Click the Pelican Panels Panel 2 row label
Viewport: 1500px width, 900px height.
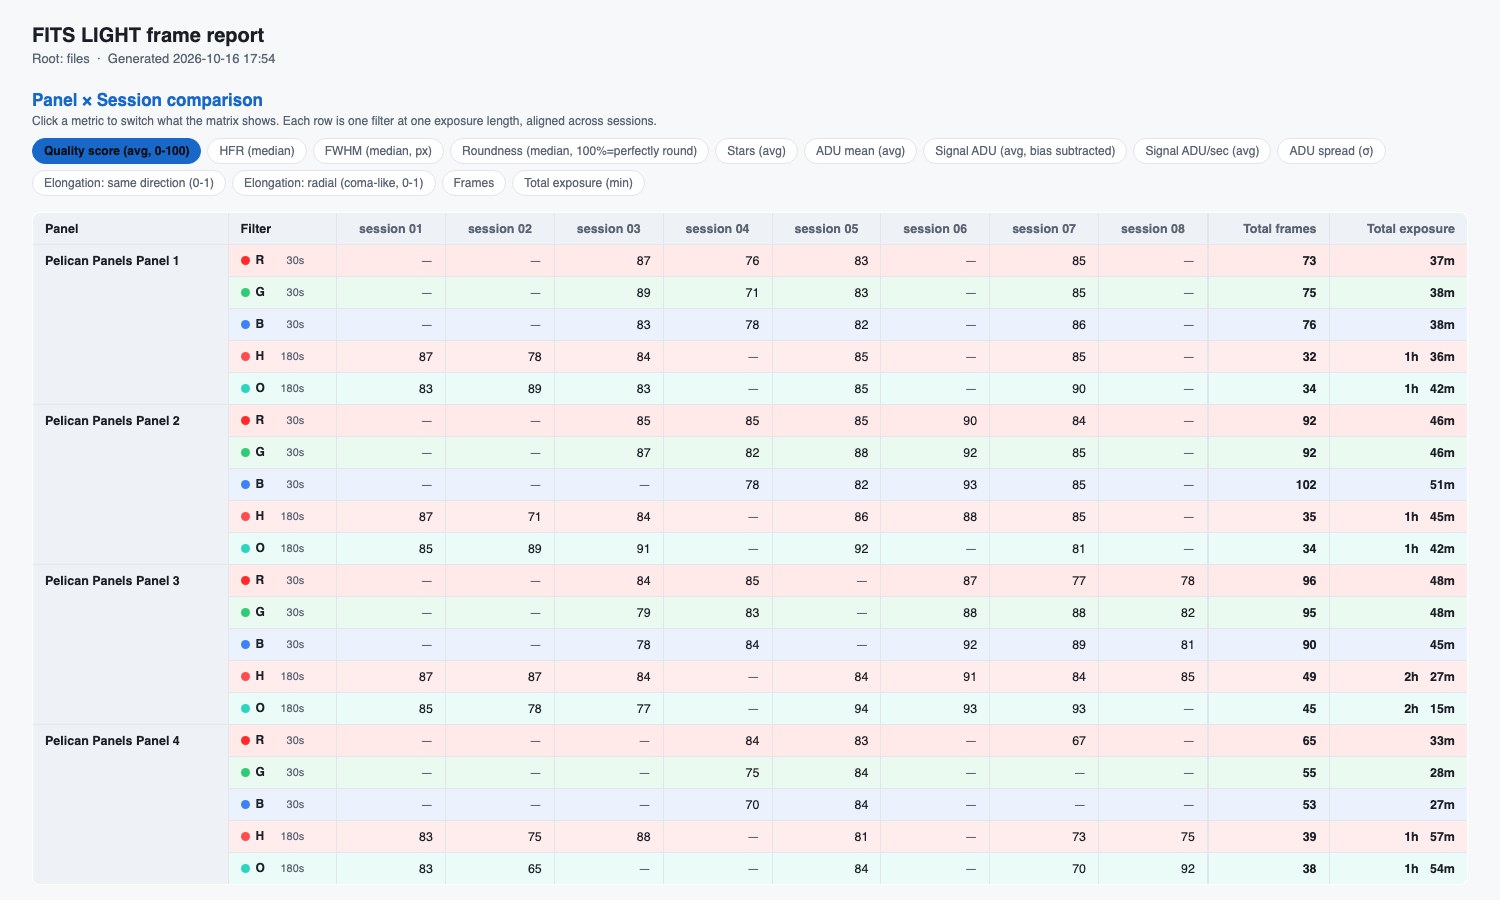[112, 421]
